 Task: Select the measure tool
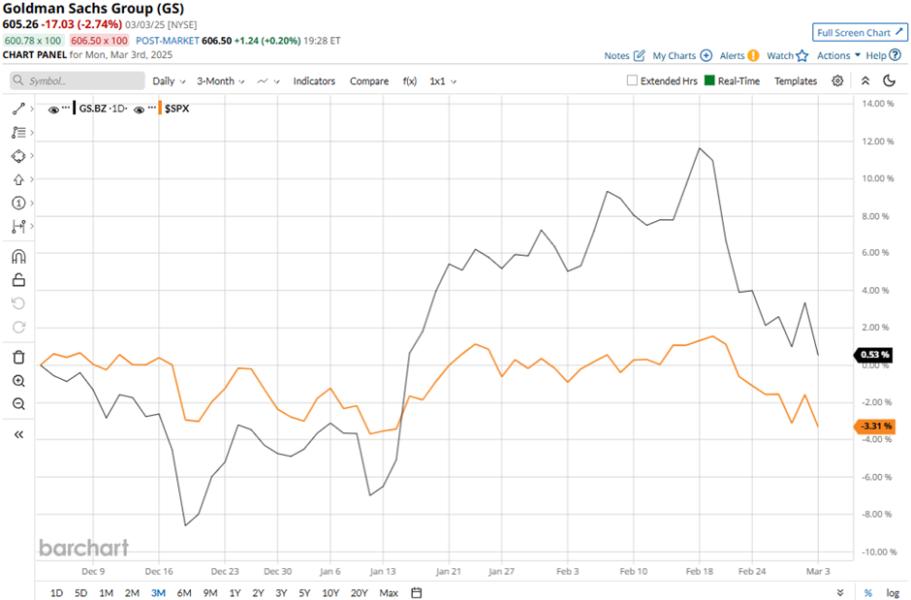pos(19,227)
